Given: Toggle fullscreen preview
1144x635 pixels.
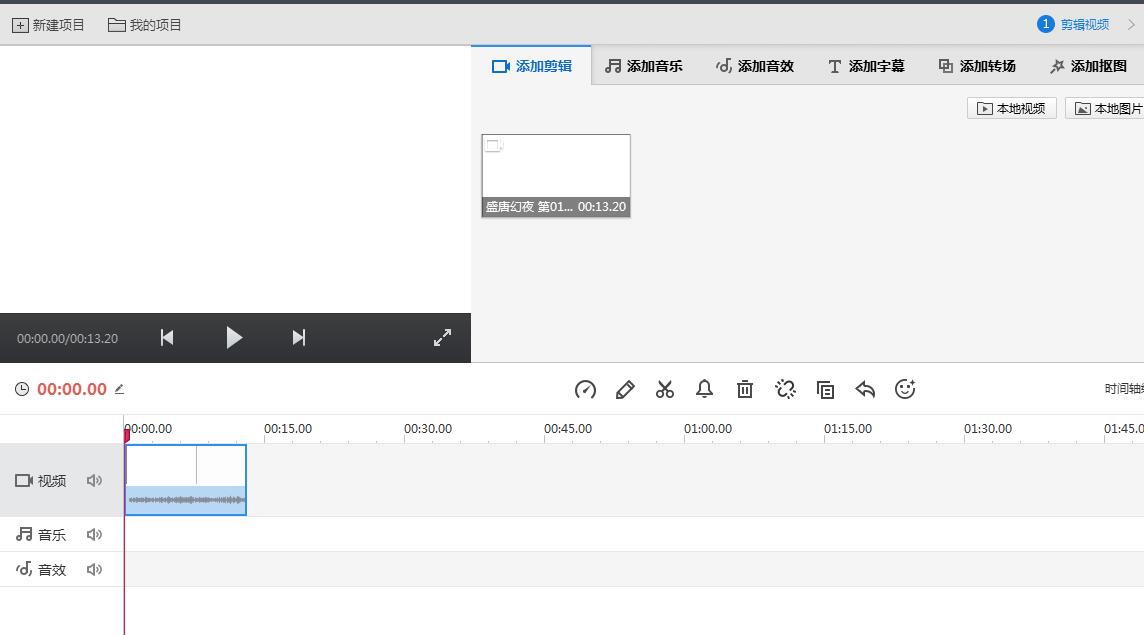Looking at the screenshot, I should pos(442,338).
